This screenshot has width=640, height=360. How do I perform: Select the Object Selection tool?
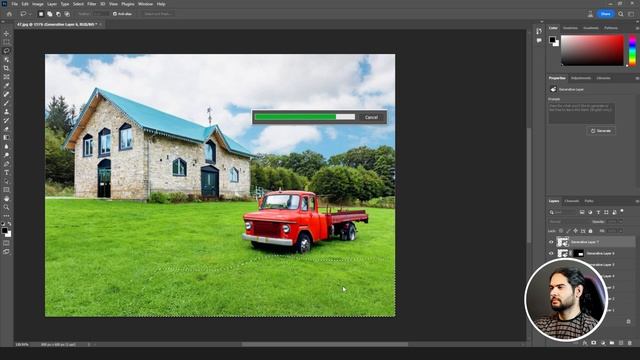[x=6, y=60]
